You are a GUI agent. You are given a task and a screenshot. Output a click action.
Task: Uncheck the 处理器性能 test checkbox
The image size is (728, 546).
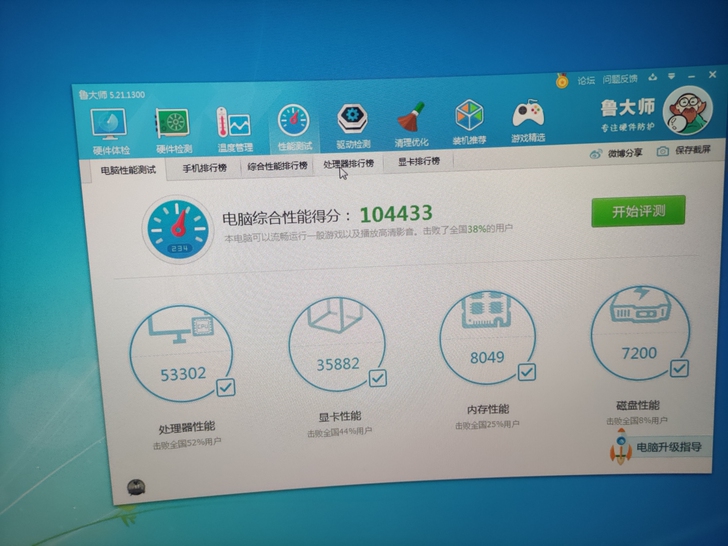tap(226, 387)
